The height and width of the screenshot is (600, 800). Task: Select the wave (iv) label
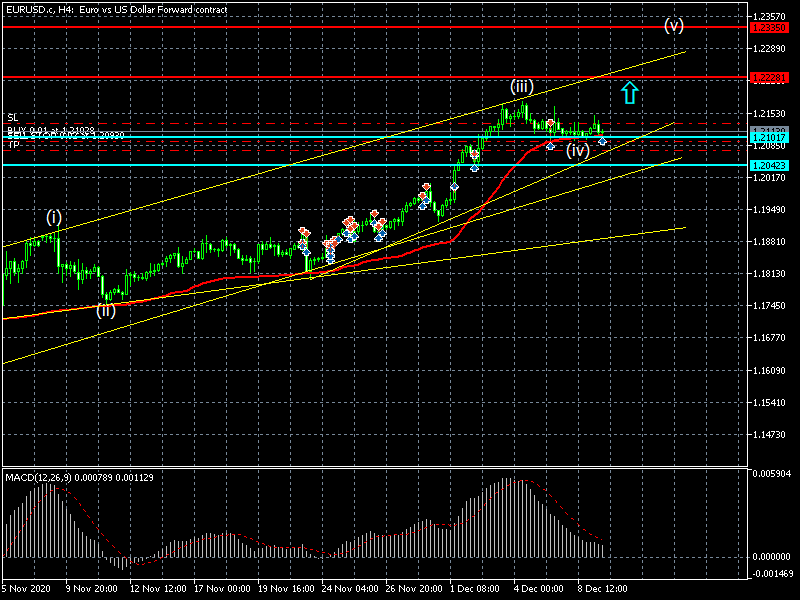click(577, 151)
